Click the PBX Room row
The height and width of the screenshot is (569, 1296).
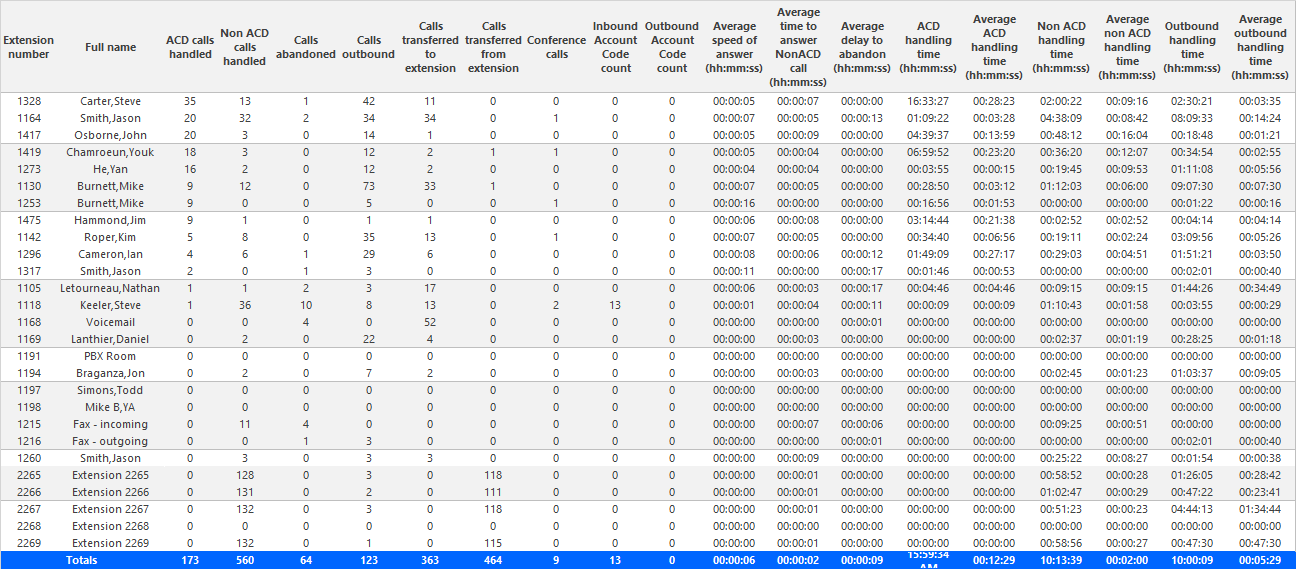click(x=648, y=356)
